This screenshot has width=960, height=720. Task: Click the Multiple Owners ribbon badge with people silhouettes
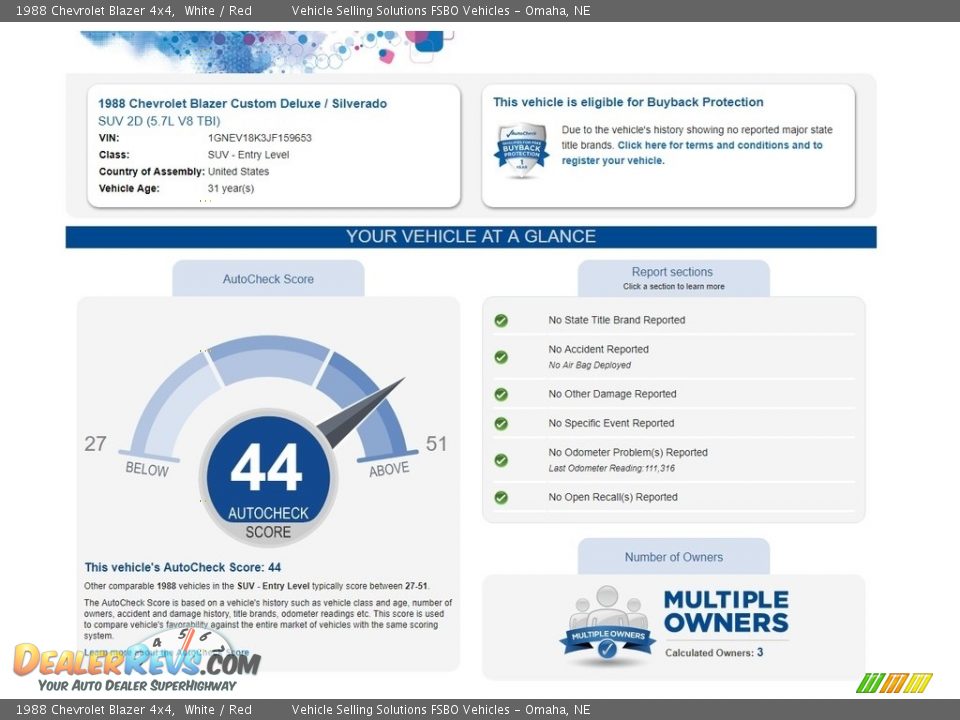(607, 625)
